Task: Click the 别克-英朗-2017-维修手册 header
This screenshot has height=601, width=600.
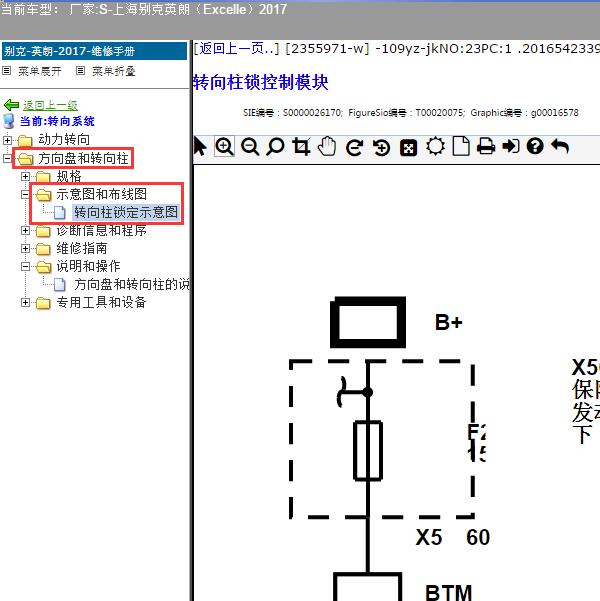Action: [94, 51]
